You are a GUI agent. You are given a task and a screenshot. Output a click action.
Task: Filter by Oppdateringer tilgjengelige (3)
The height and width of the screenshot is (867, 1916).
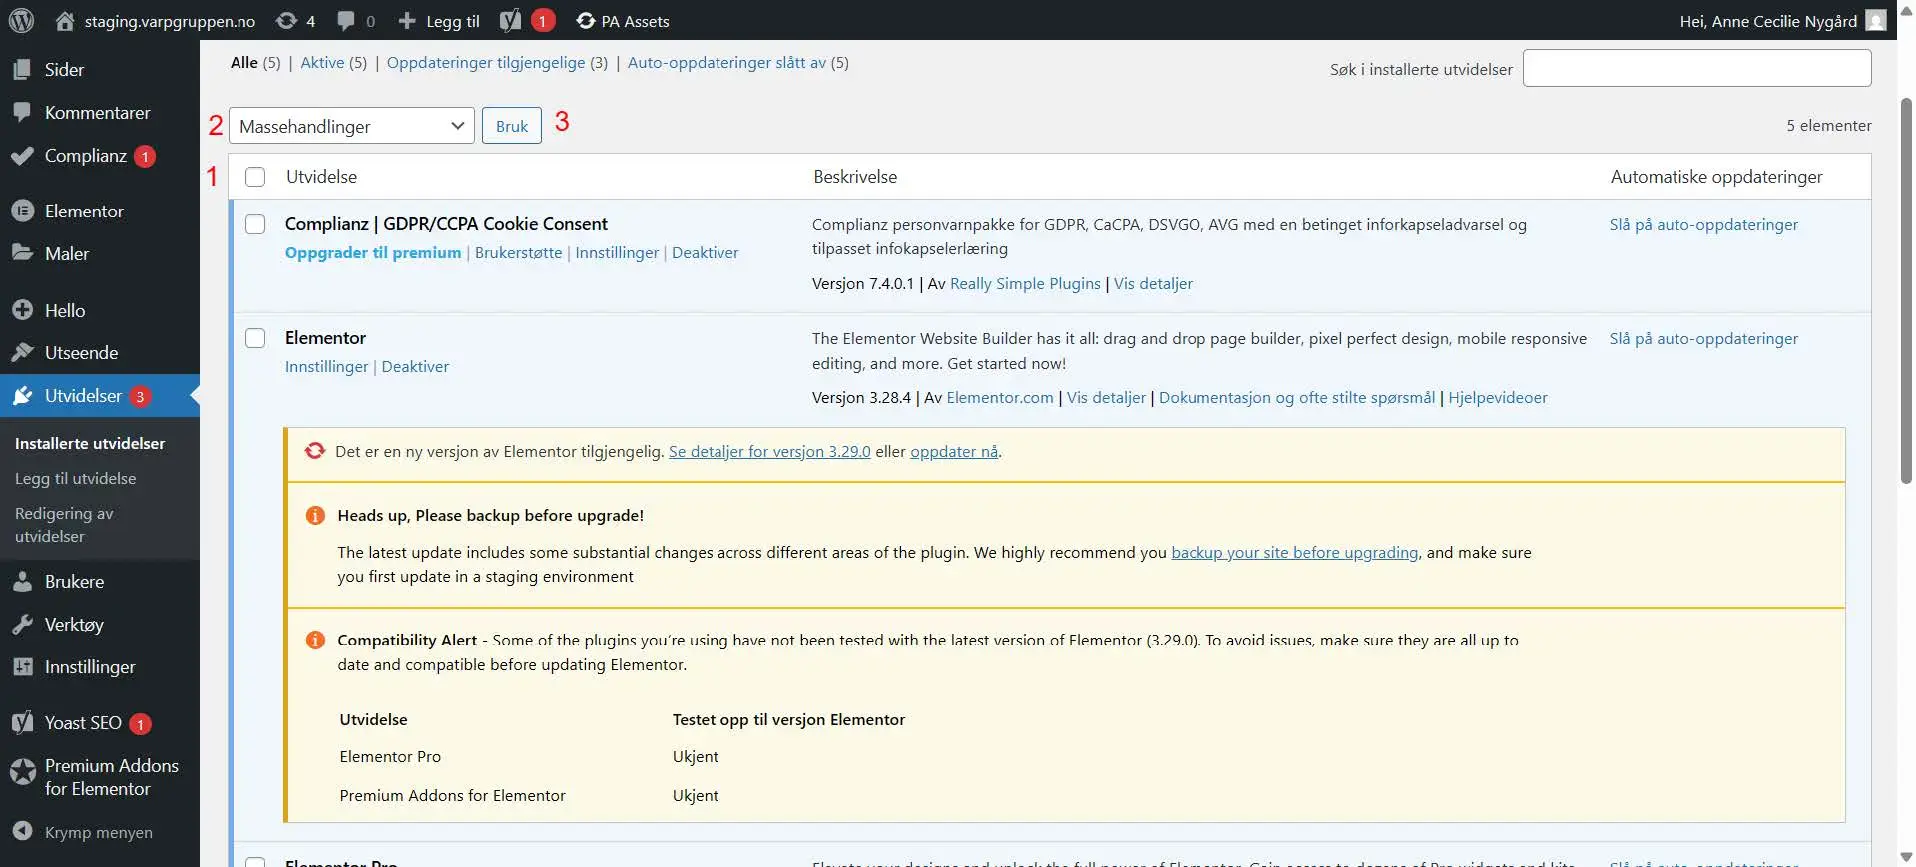[x=497, y=62]
